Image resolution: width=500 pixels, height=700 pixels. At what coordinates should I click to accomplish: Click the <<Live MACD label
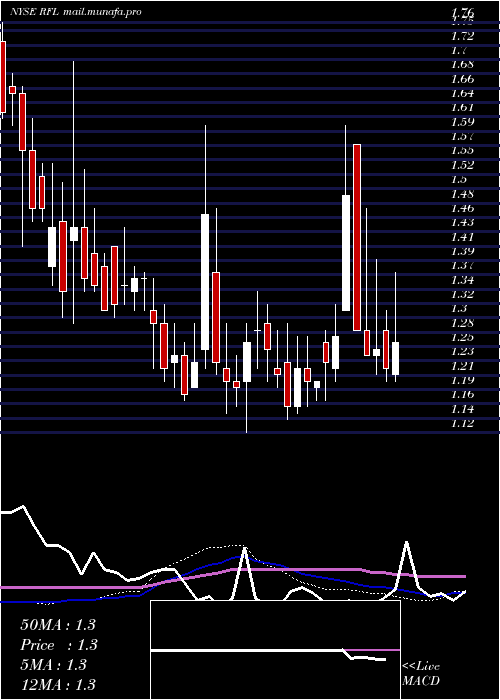click(421, 674)
